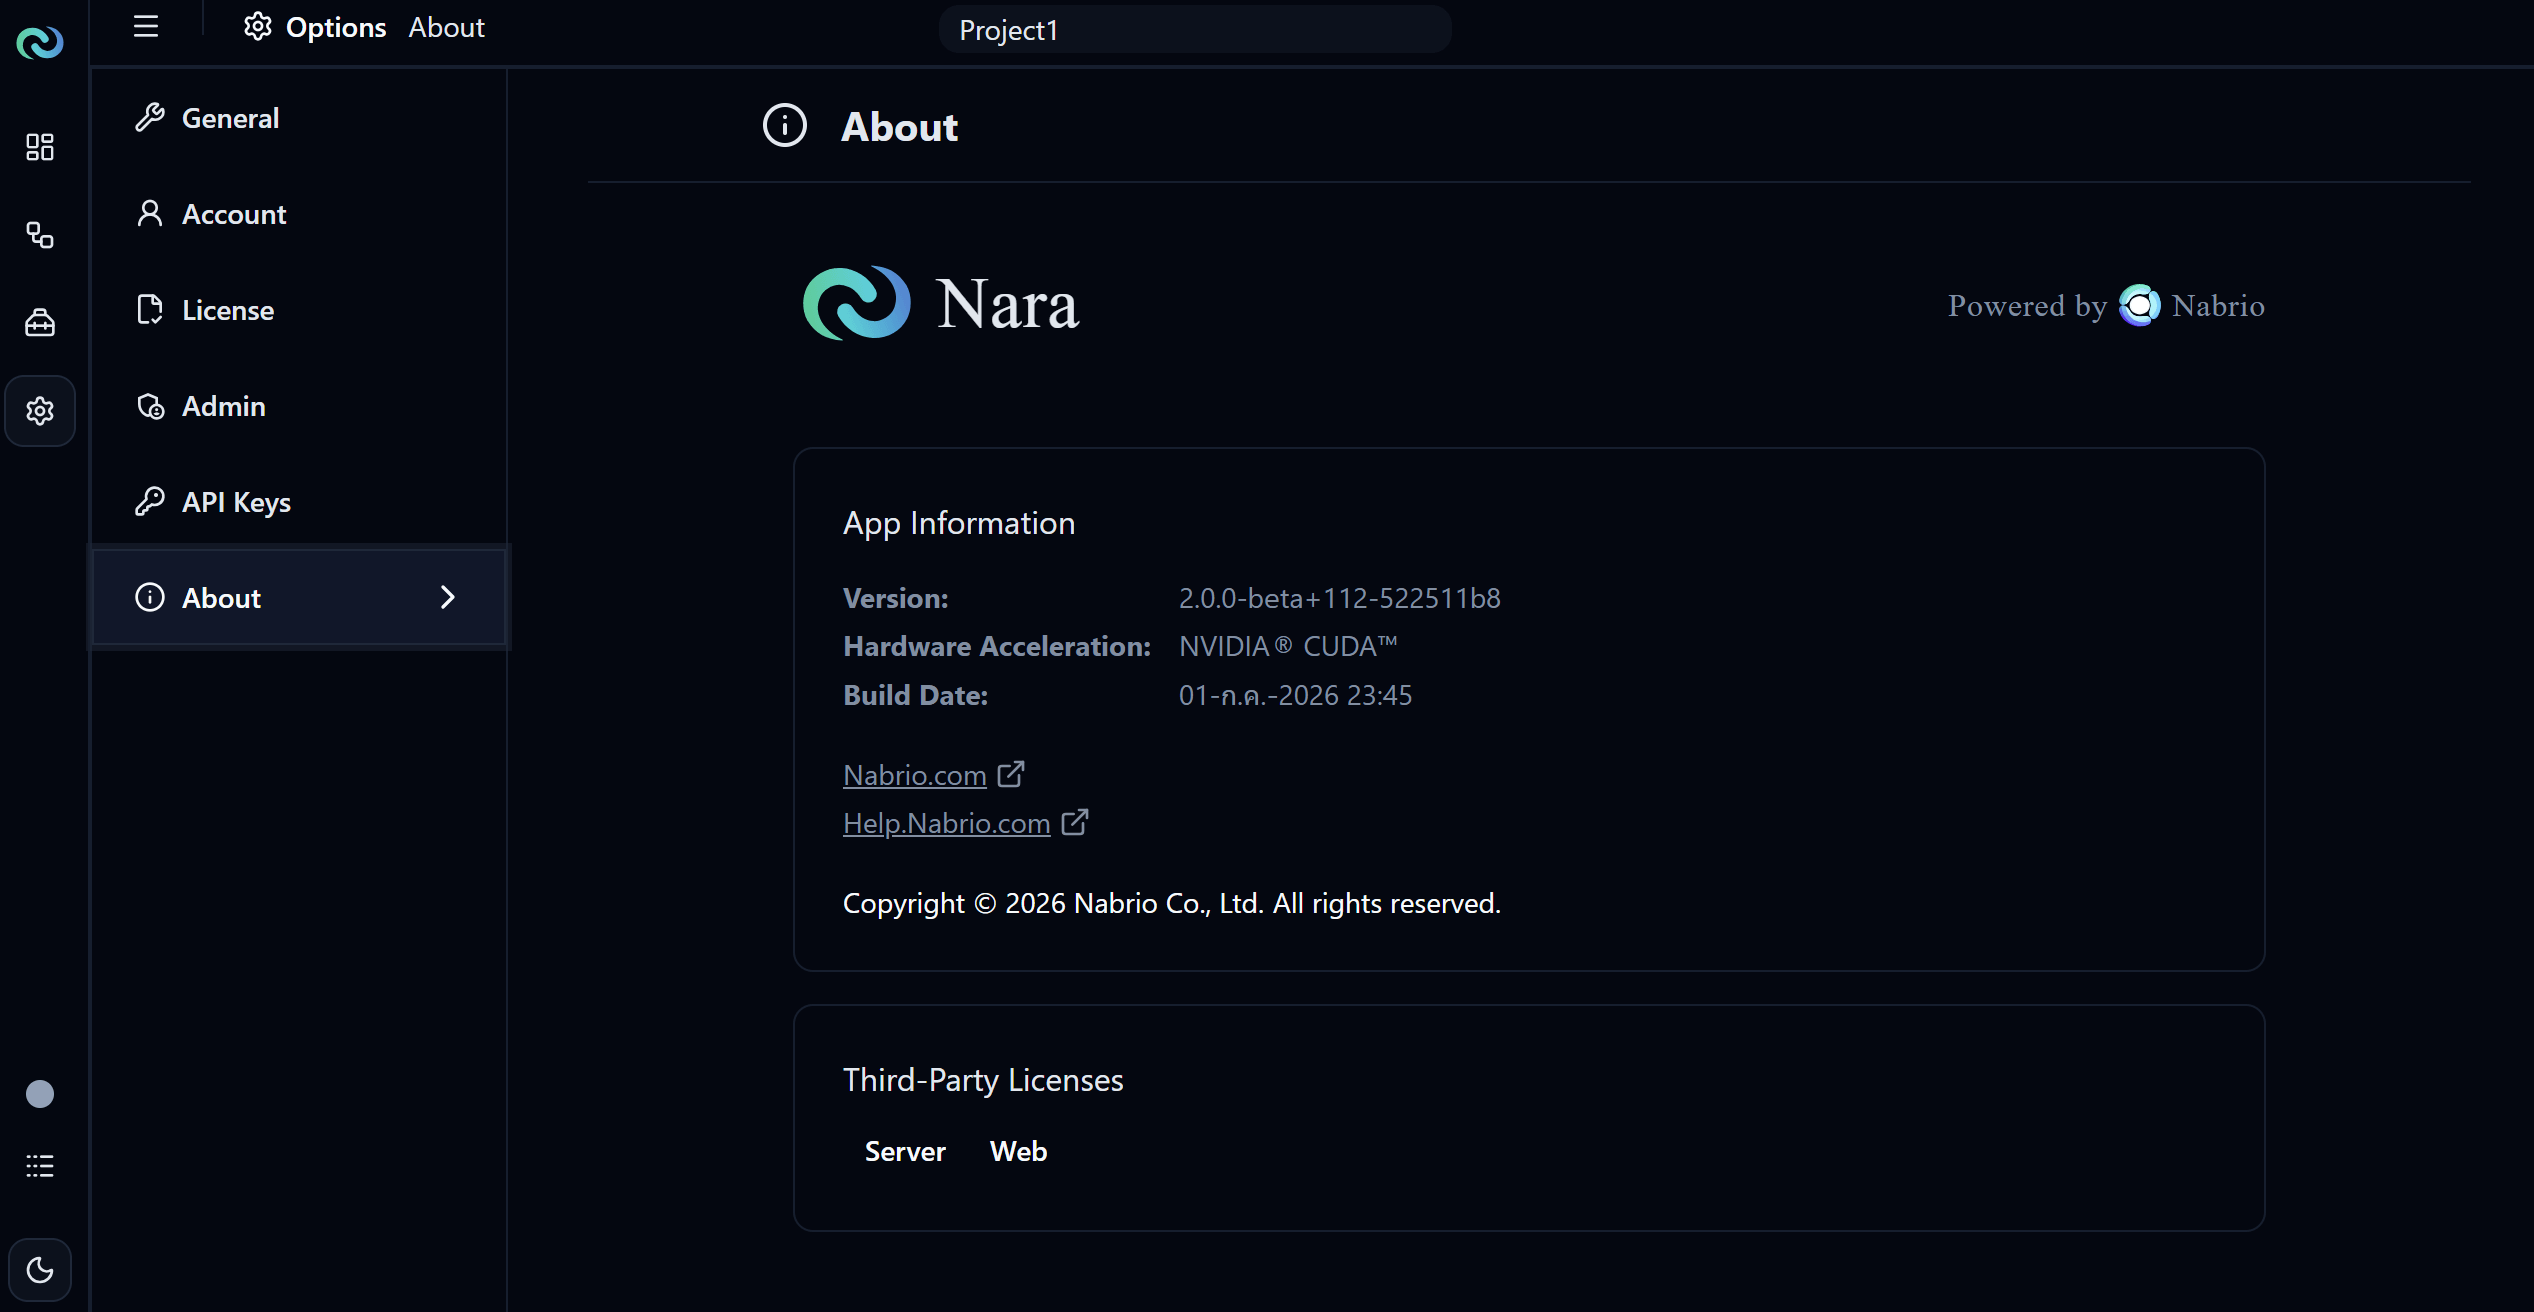Open the Help.Nabrio.com link
2534x1312 pixels.
947,824
